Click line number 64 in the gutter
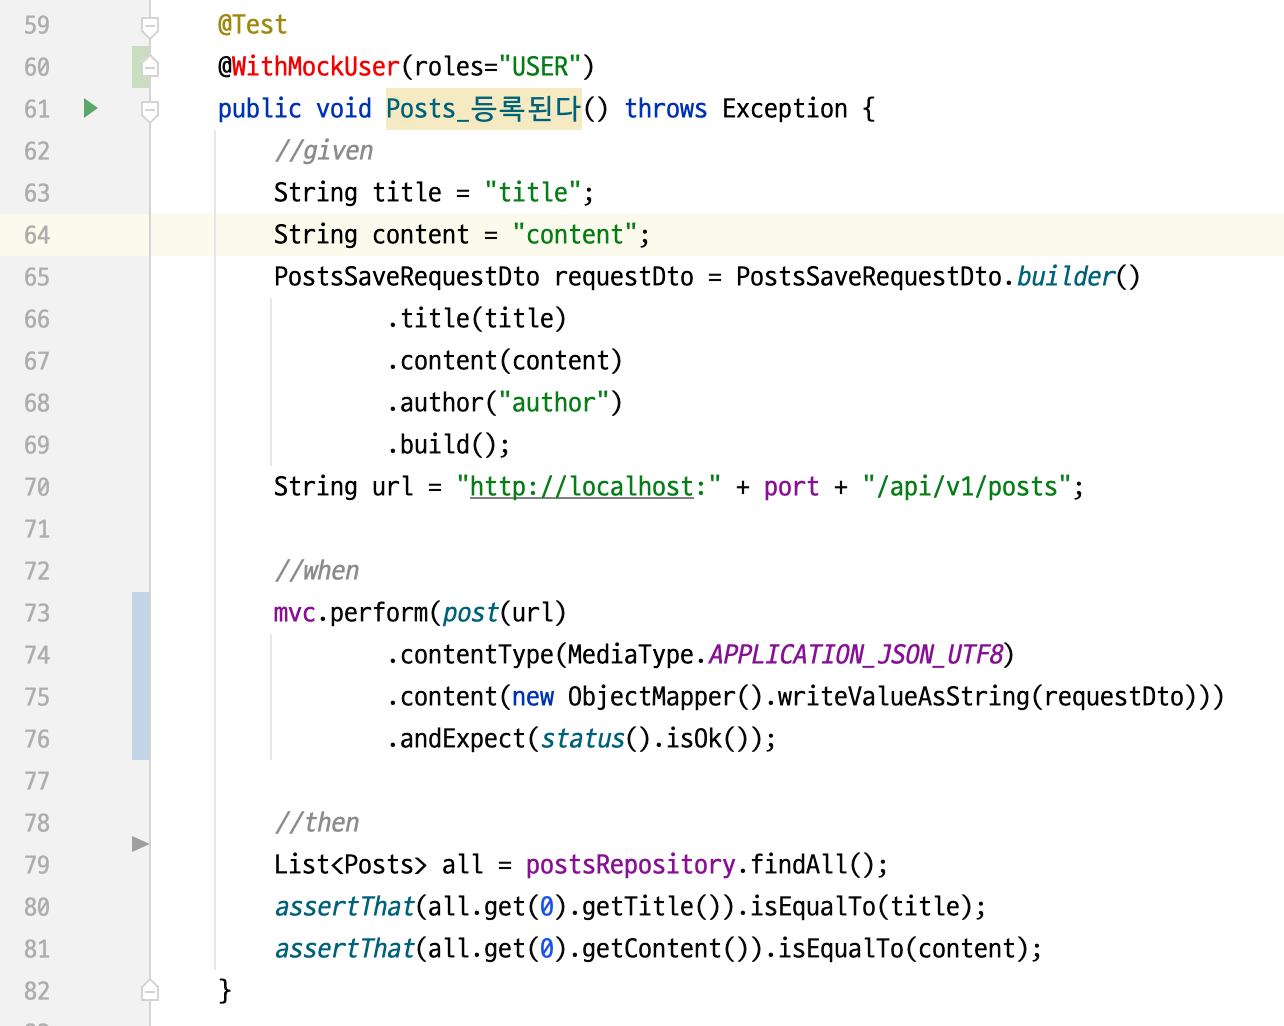 37,235
